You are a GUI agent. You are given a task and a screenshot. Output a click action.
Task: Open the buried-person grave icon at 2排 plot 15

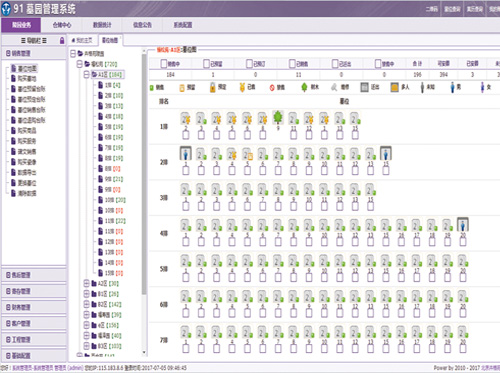386,154
